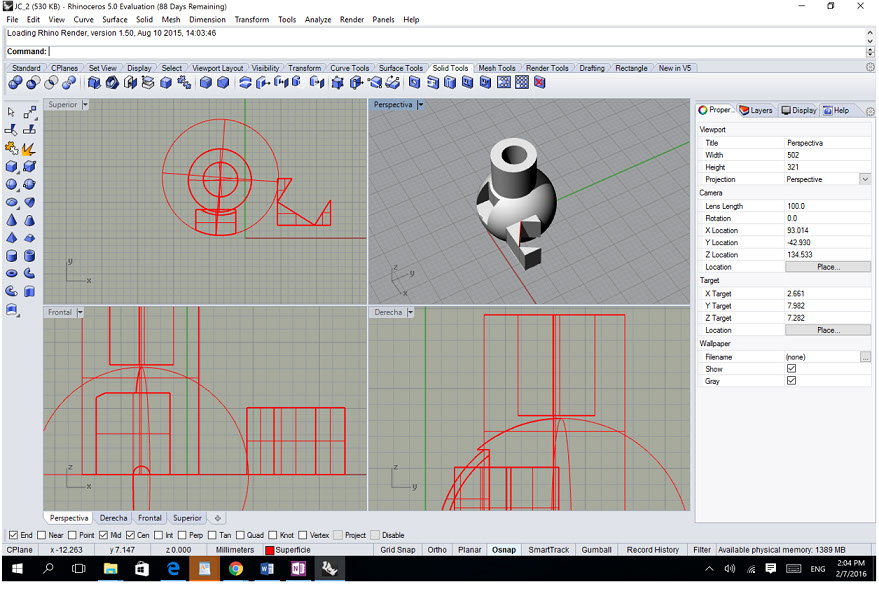
Task: Select the Truncated Pyramid tool
Action: 29,238
